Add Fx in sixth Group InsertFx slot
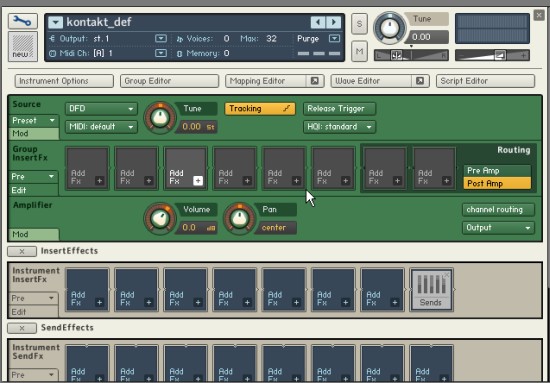The width and height of the screenshot is (550, 383). click(x=333, y=169)
